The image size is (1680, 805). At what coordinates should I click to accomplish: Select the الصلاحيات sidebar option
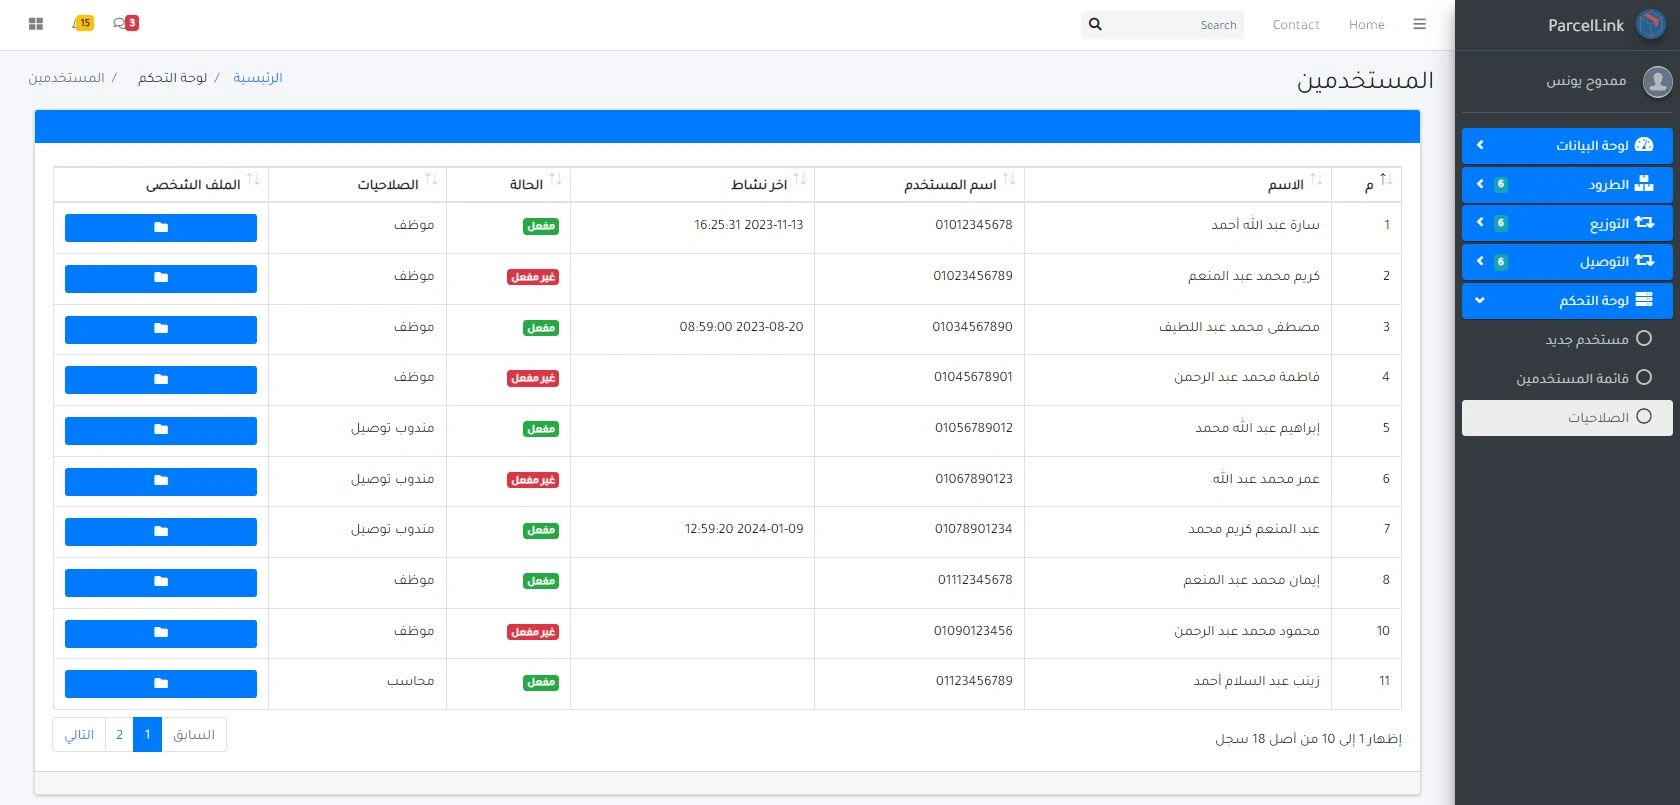(1567, 417)
